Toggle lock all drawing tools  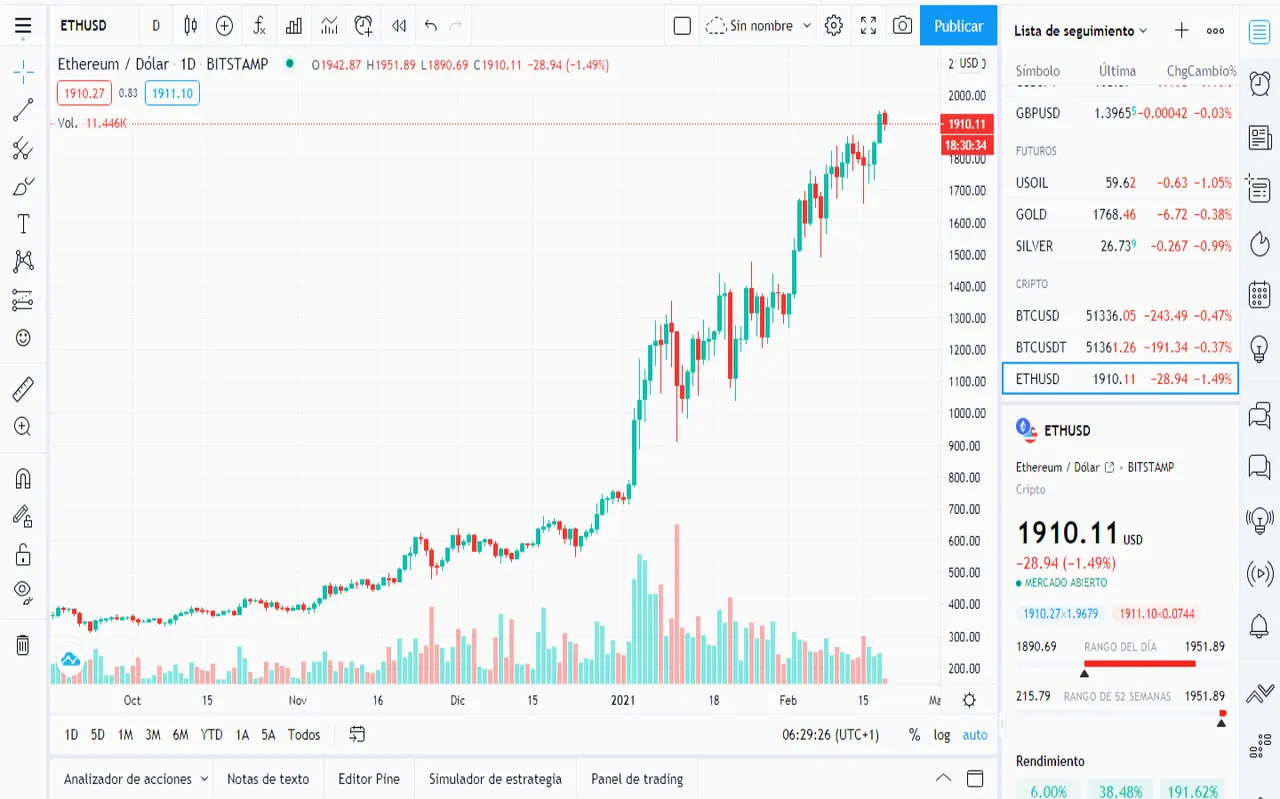(x=23, y=554)
